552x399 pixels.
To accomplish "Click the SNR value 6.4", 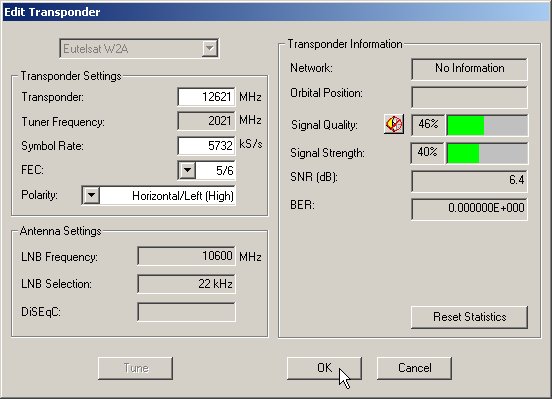I will pos(469,181).
